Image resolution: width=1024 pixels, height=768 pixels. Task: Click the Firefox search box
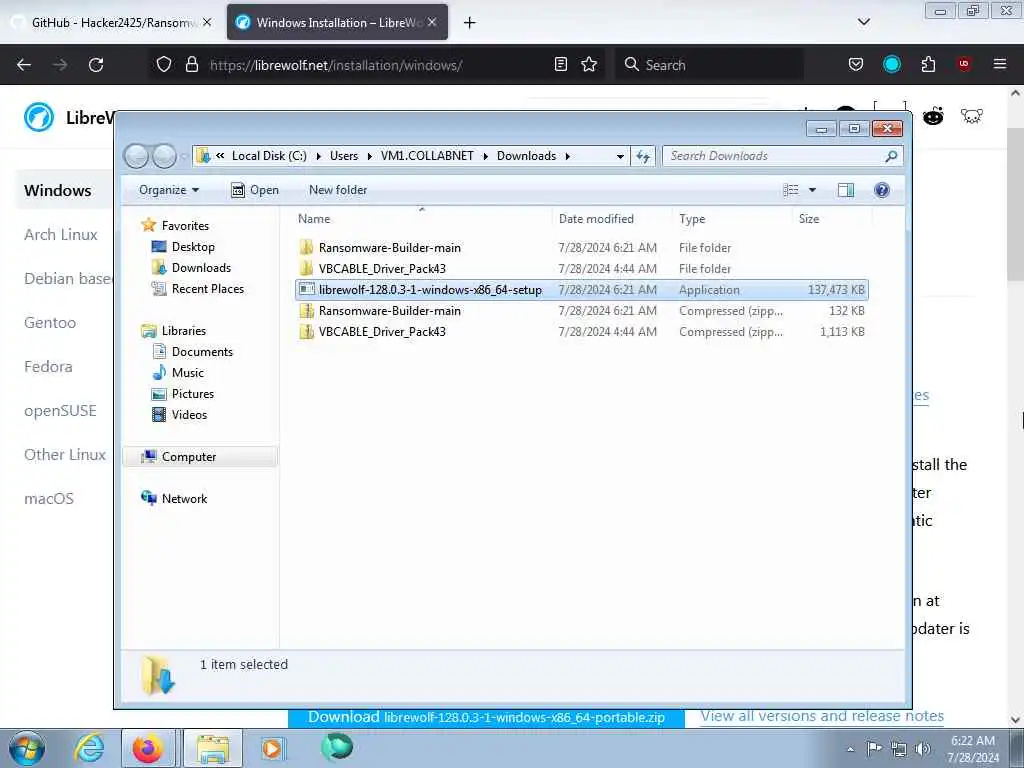coord(709,65)
